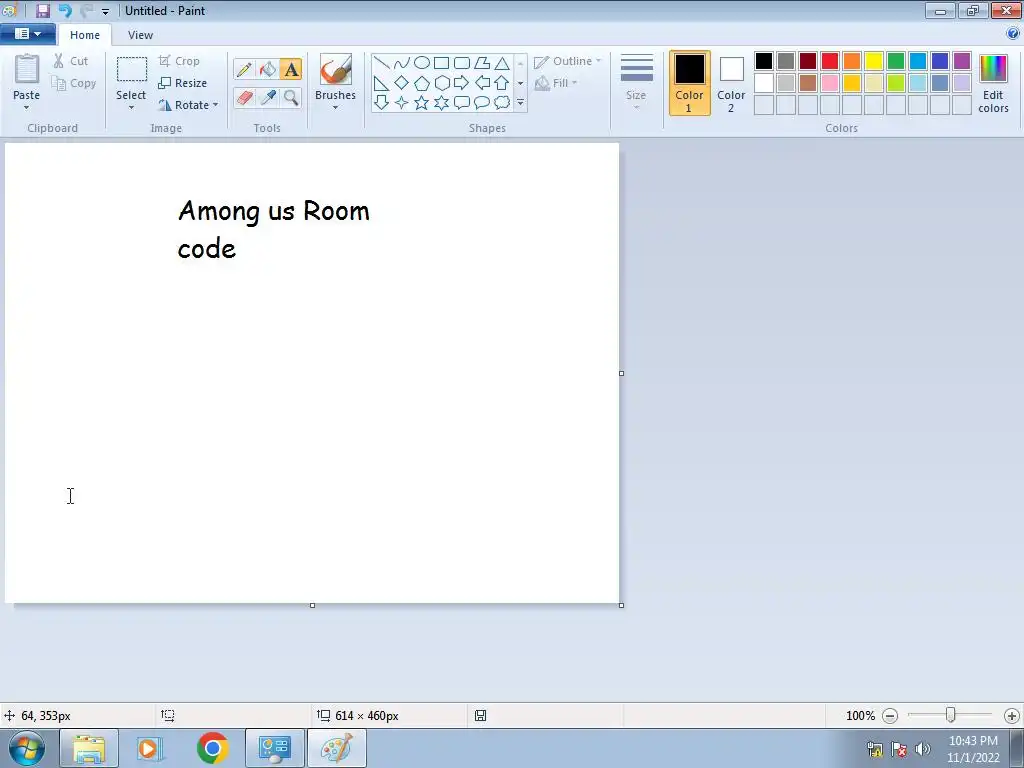Click the rectangular Select tool button
The height and width of the screenshot is (768, 1024).
tap(131, 70)
